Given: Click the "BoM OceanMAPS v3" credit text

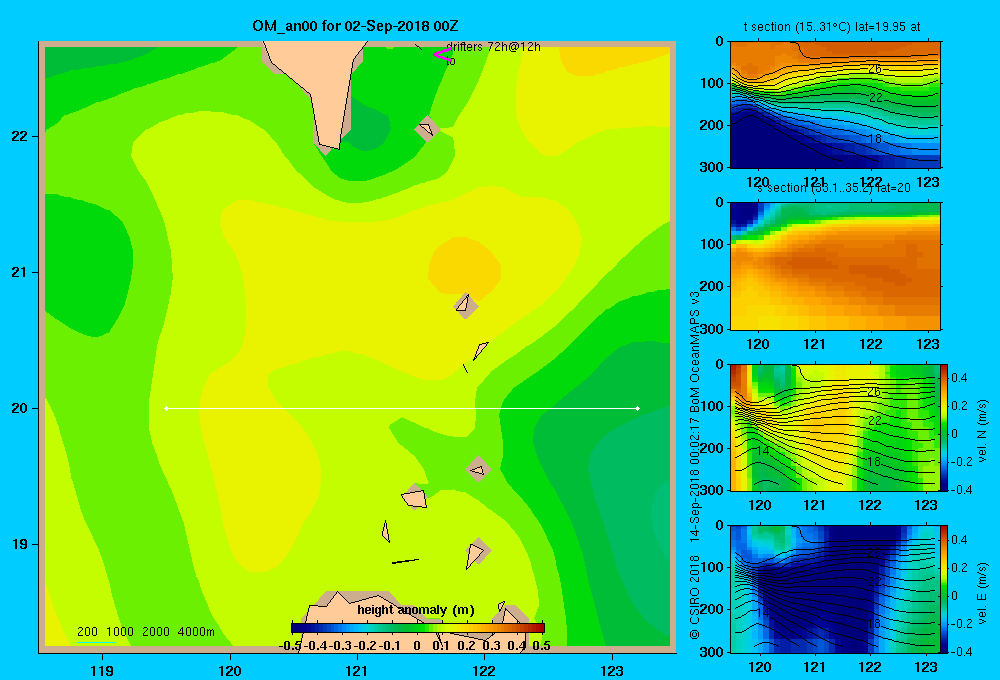Looking at the screenshot, I should pyautogui.click(x=695, y=354).
